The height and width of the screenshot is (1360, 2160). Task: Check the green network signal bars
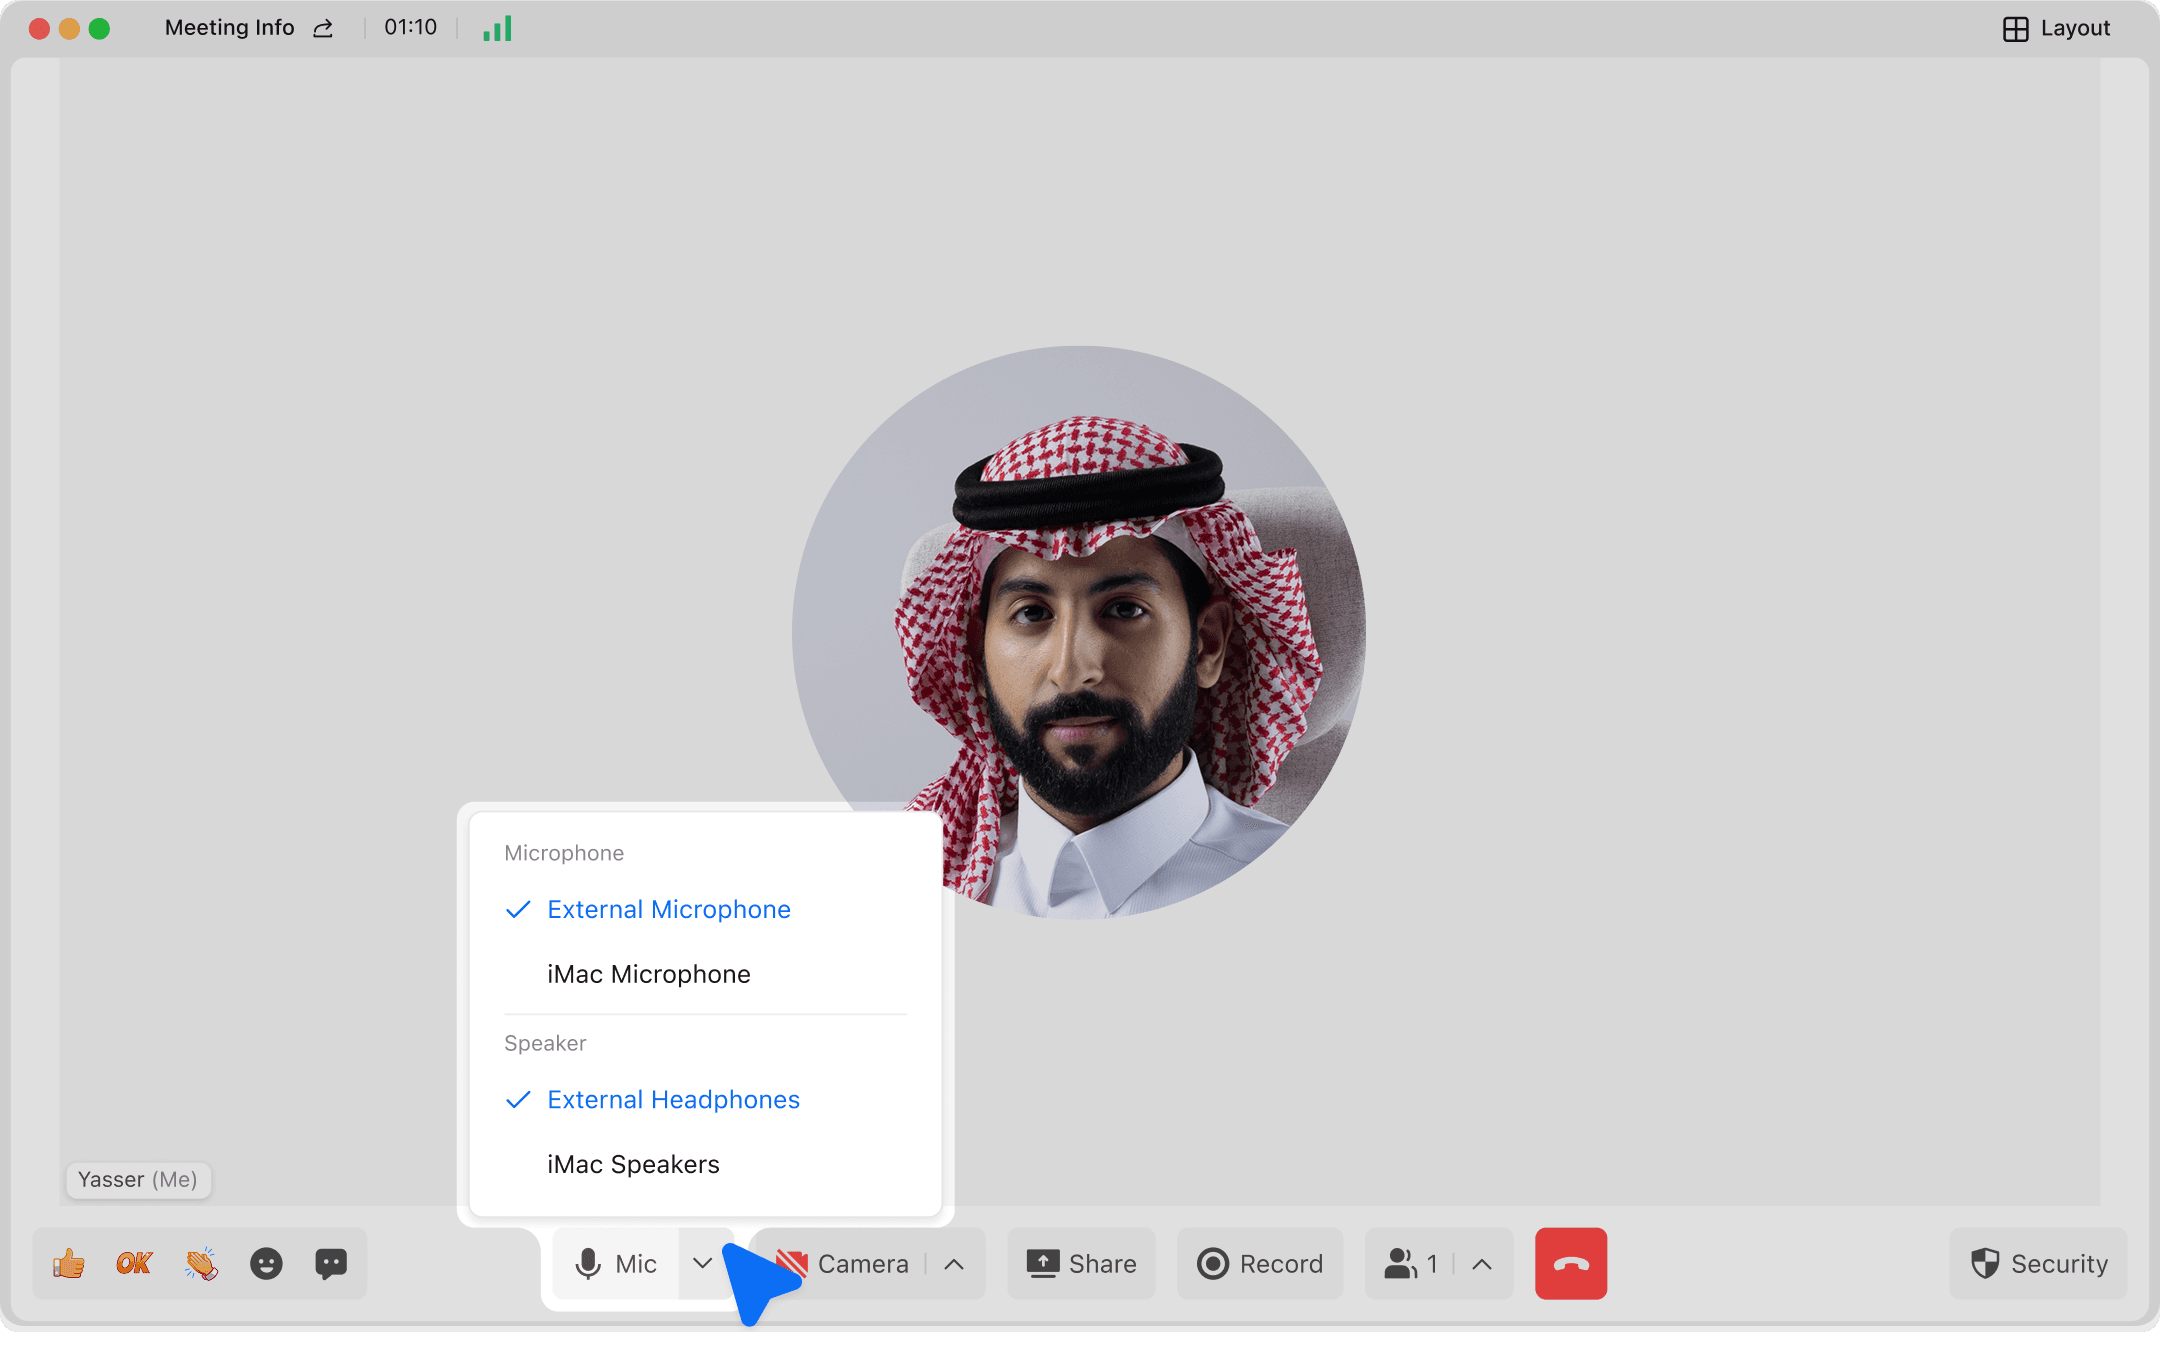tap(497, 28)
